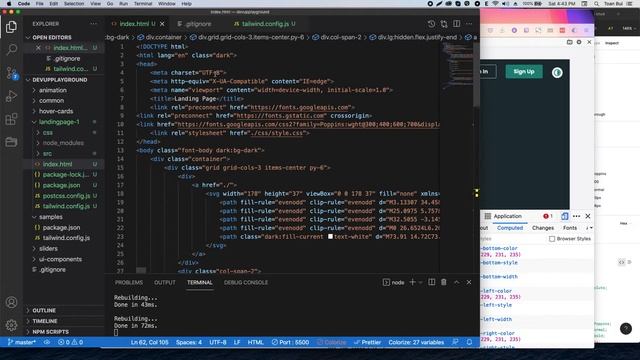
Task: Open terminal launch profile dropdown arrow
Action: [420, 282]
